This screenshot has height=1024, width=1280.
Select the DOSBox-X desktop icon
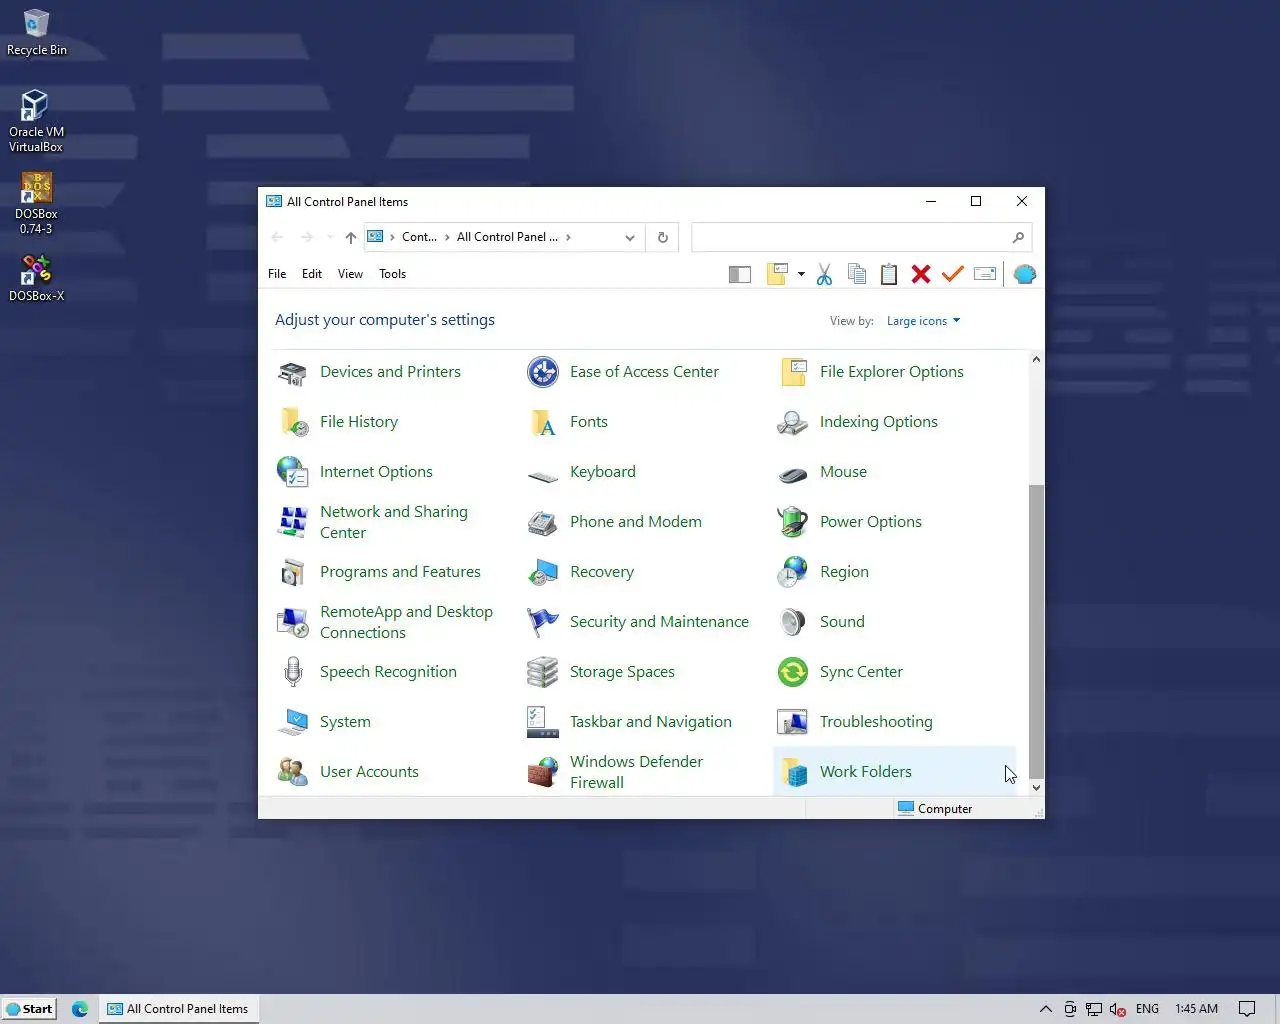tap(36, 278)
